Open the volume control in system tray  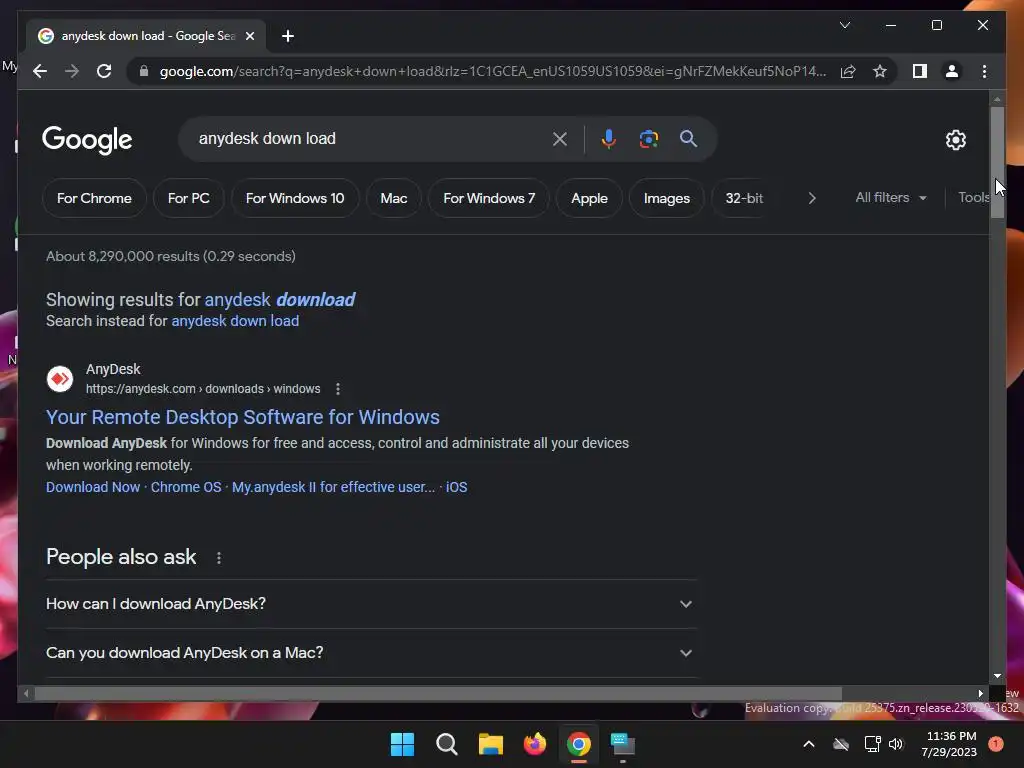pyautogui.click(x=896, y=744)
